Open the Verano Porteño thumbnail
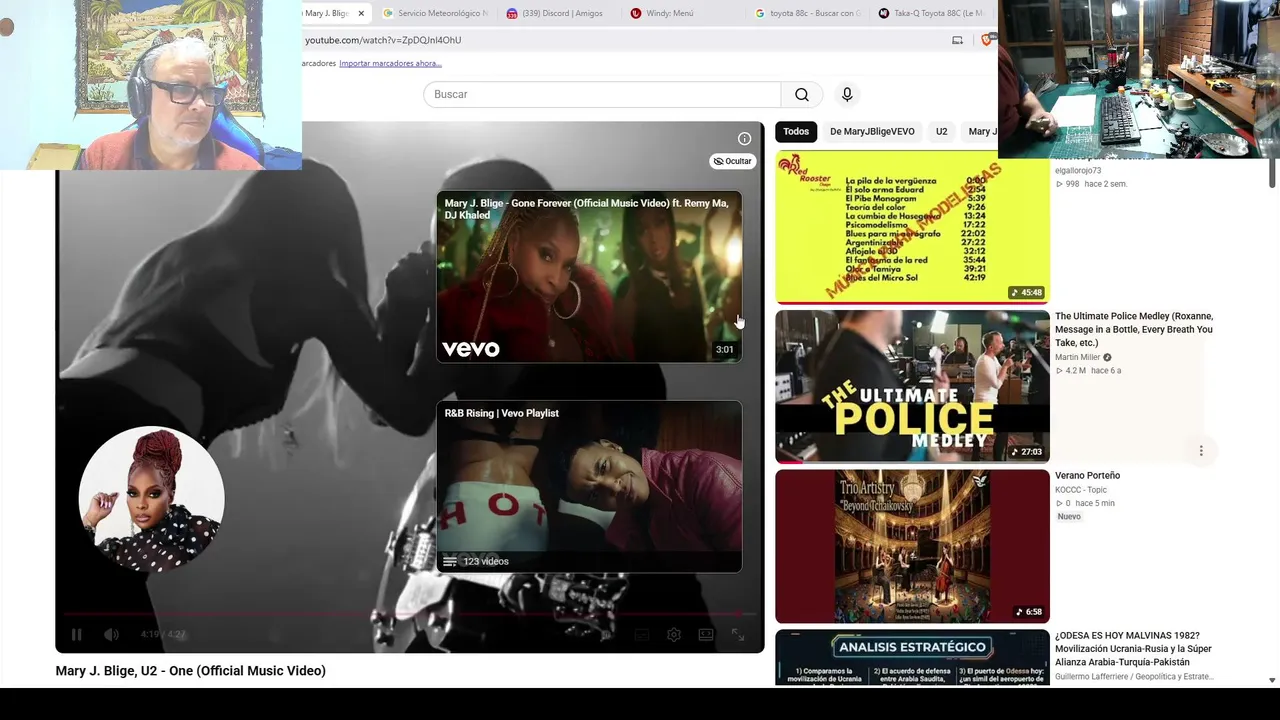This screenshot has width=1280, height=720. click(912, 546)
